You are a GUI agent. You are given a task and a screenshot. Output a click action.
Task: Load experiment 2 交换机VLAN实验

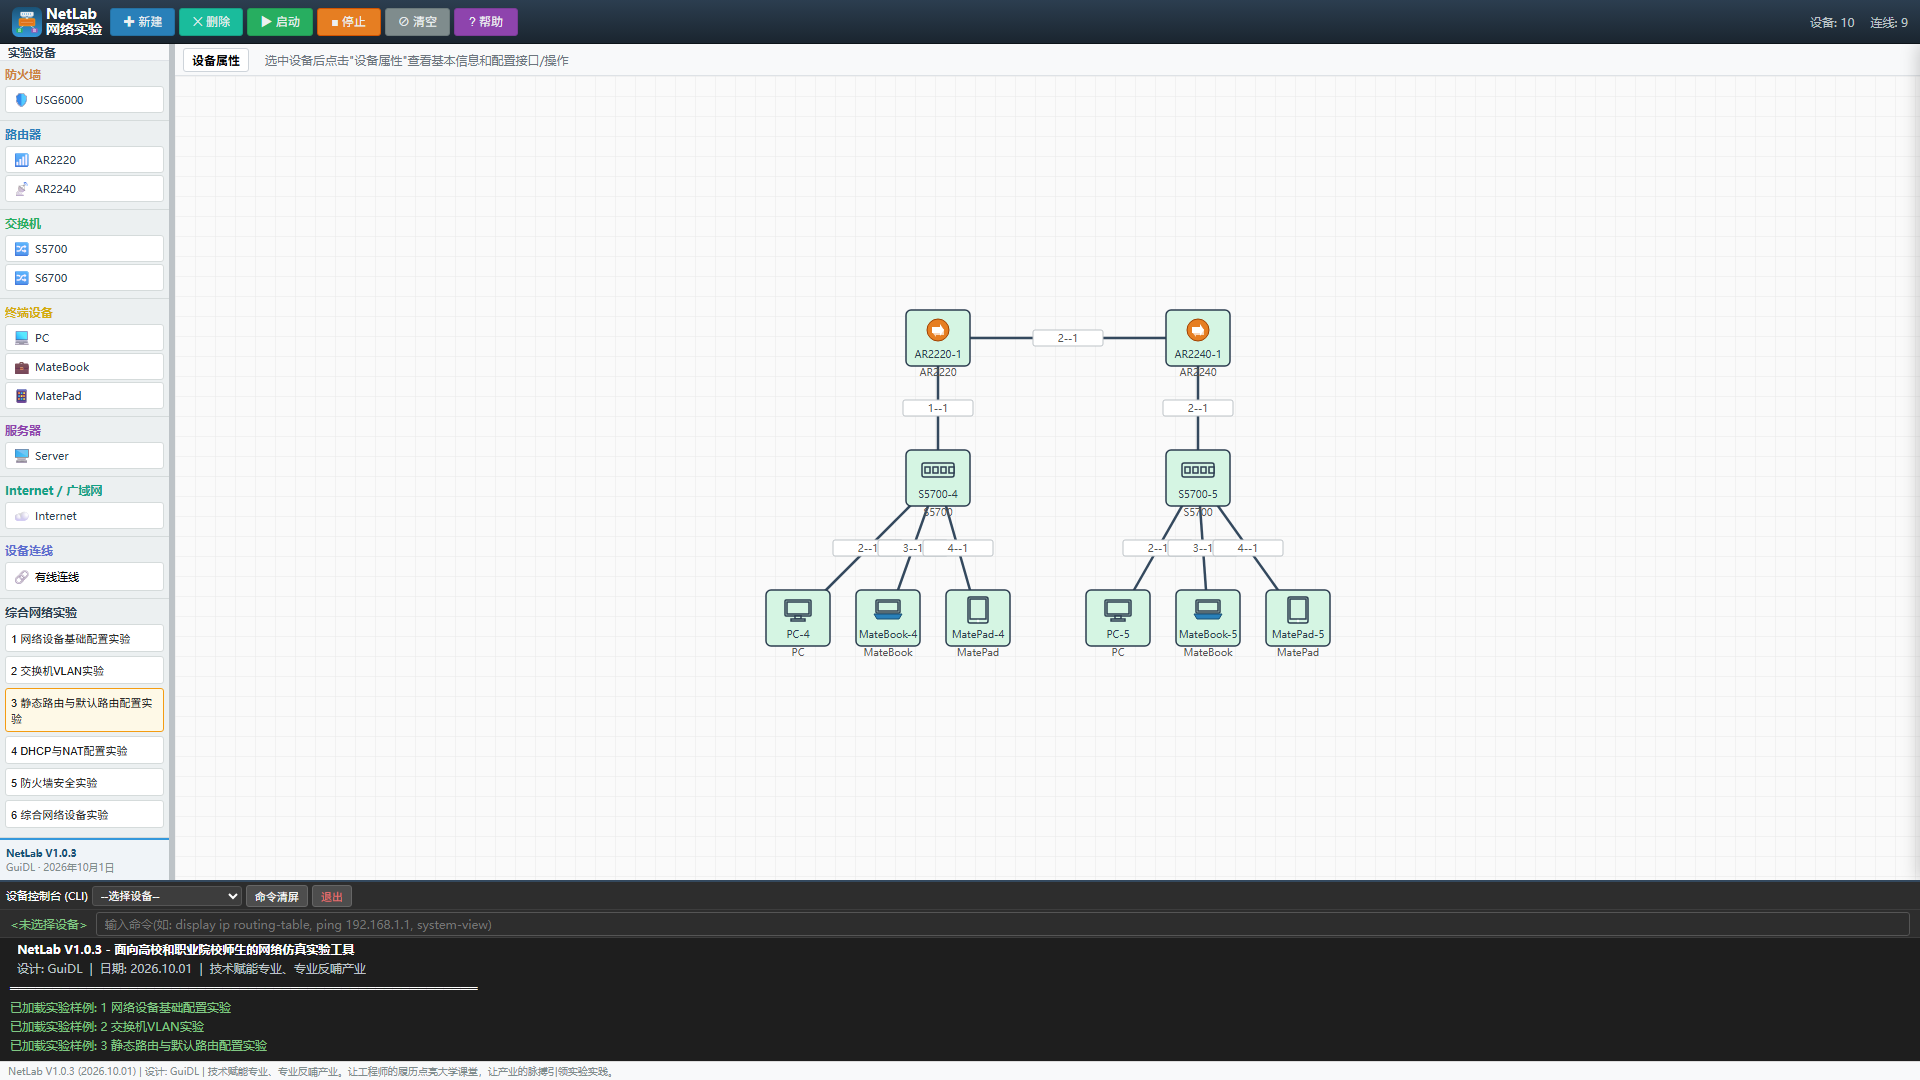tap(84, 671)
